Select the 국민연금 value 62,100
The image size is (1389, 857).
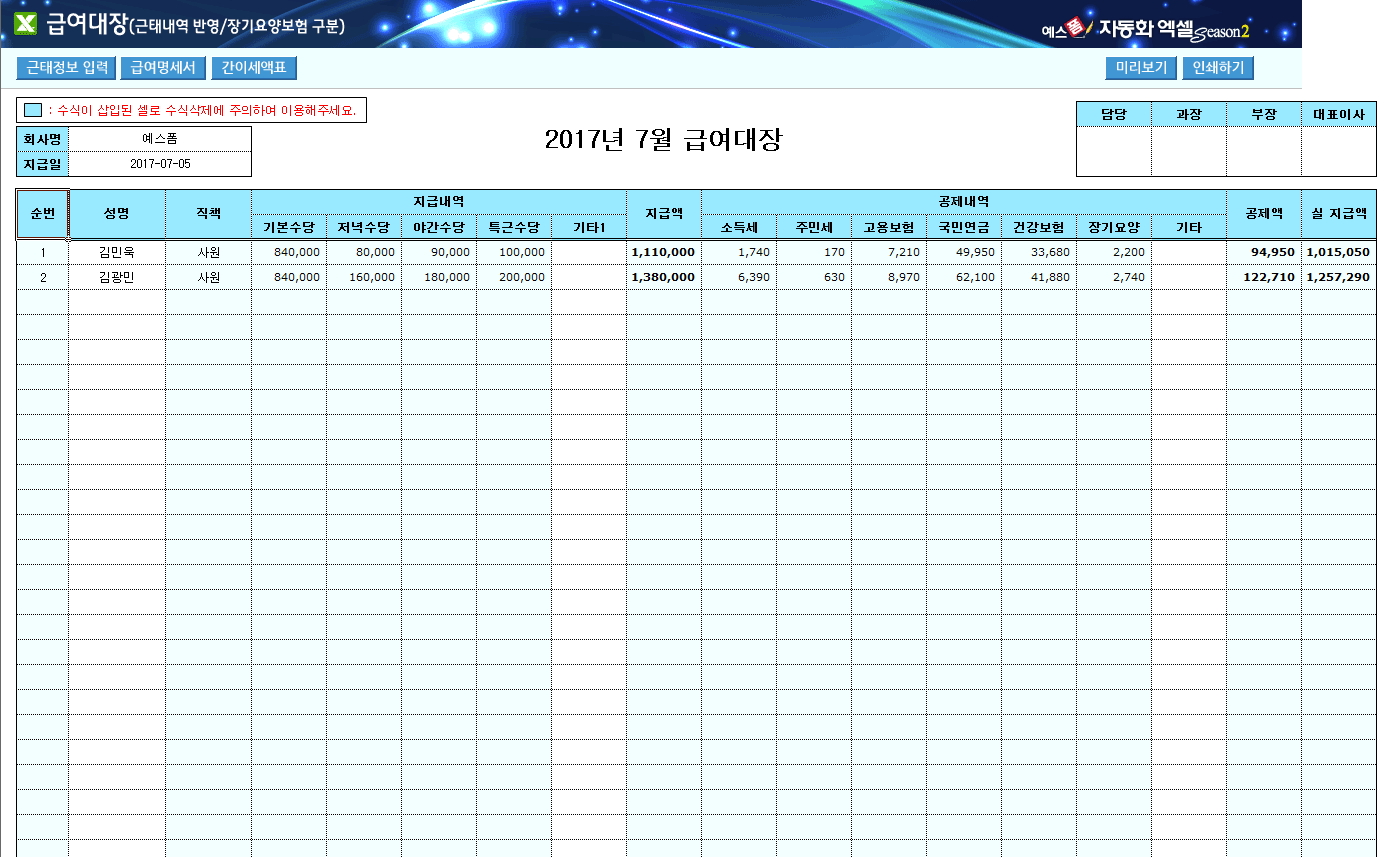click(x=964, y=277)
